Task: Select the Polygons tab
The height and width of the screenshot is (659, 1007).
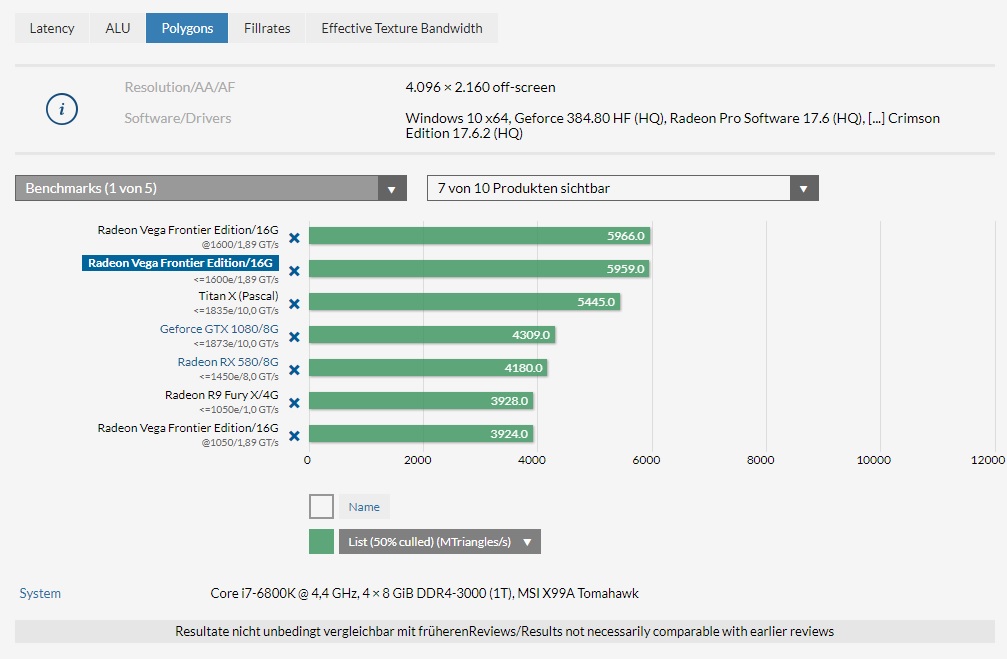Action: (x=187, y=28)
